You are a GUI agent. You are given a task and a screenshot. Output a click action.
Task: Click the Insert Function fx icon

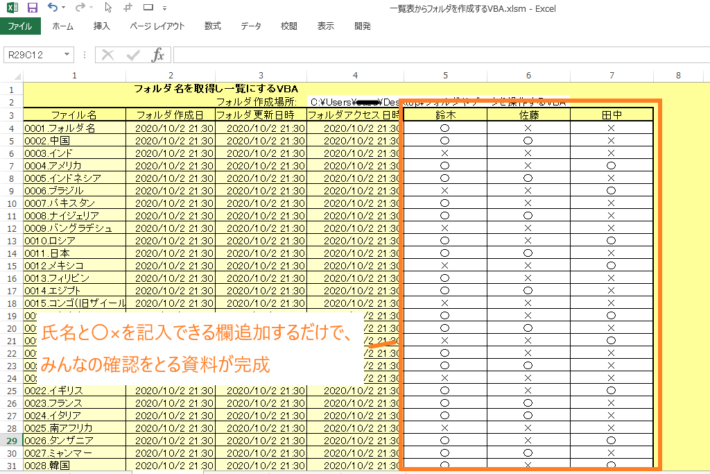(x=158, y=55)
